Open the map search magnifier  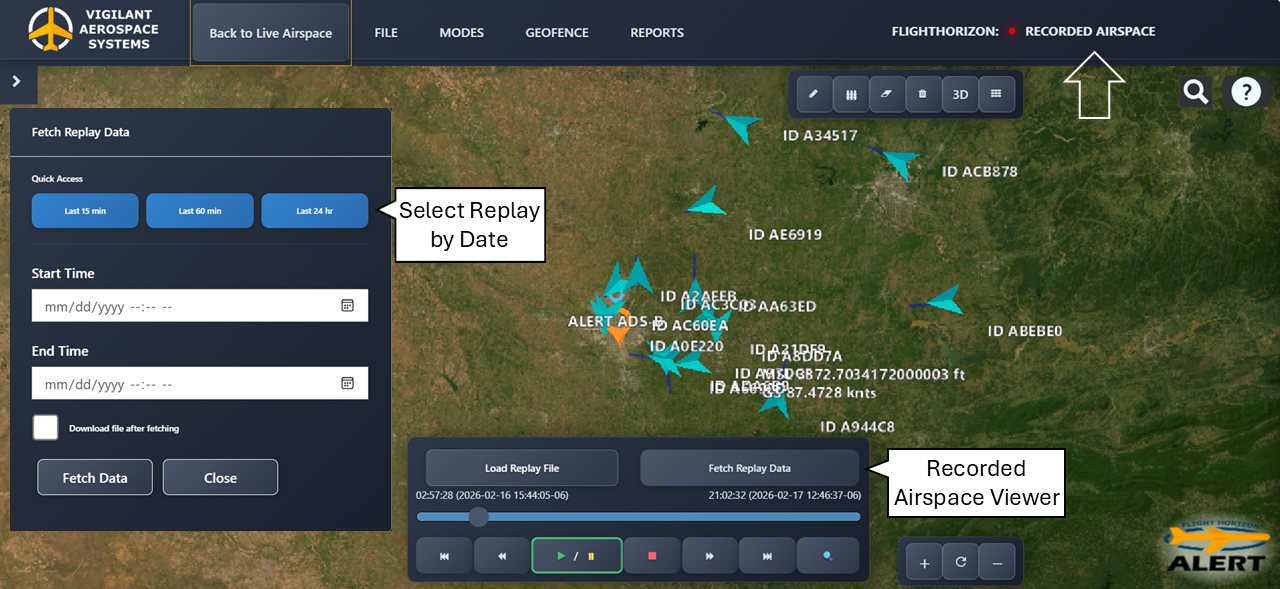(x=1196, y=92)
